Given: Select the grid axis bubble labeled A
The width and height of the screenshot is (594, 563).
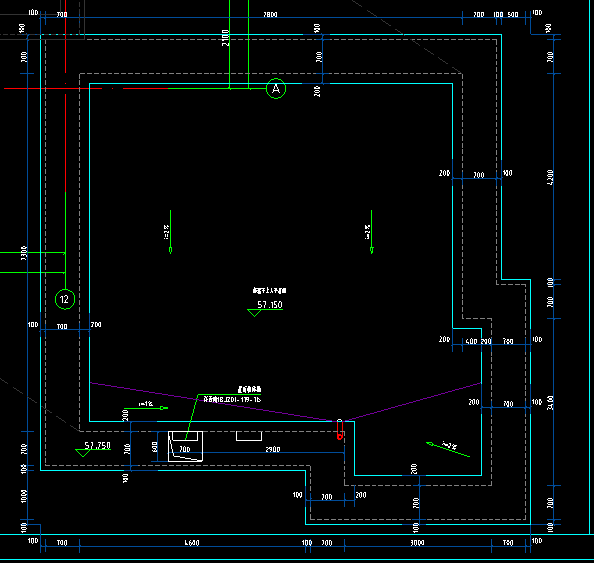Looking at the screenshot, I should pos(276,89).
